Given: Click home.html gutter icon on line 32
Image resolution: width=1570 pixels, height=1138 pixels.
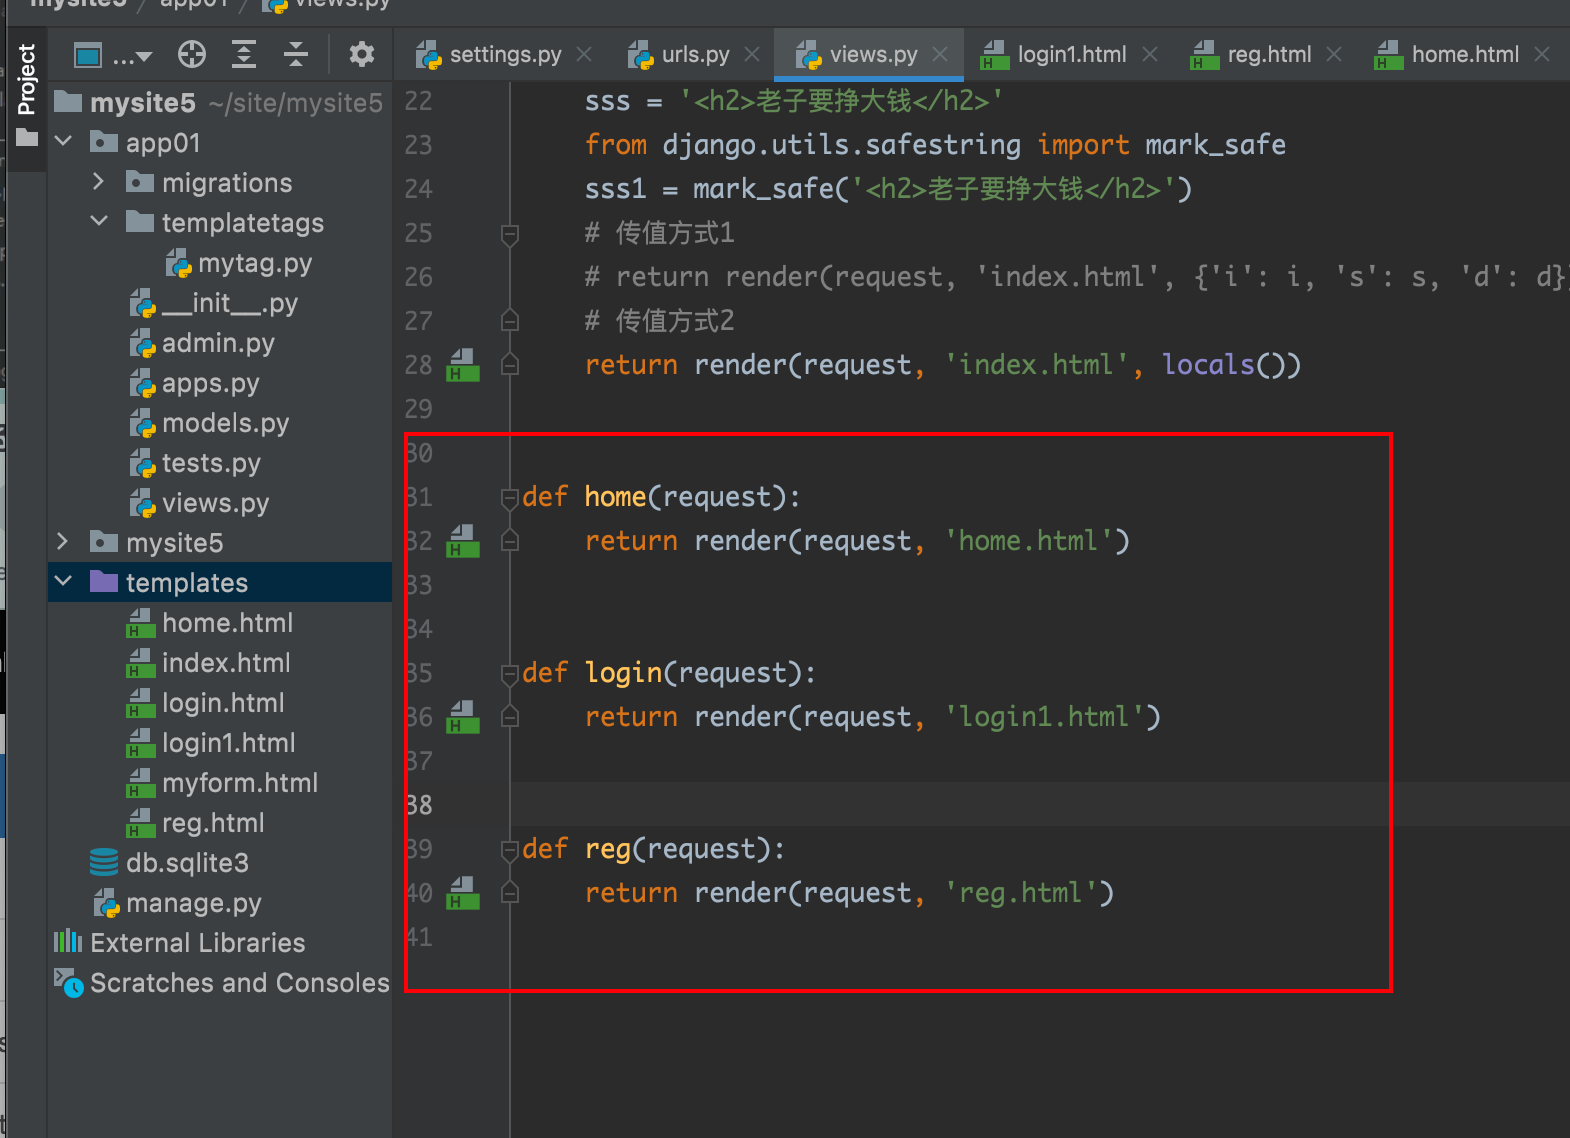Looking at the screenshot, I should (x=463, y=541).
